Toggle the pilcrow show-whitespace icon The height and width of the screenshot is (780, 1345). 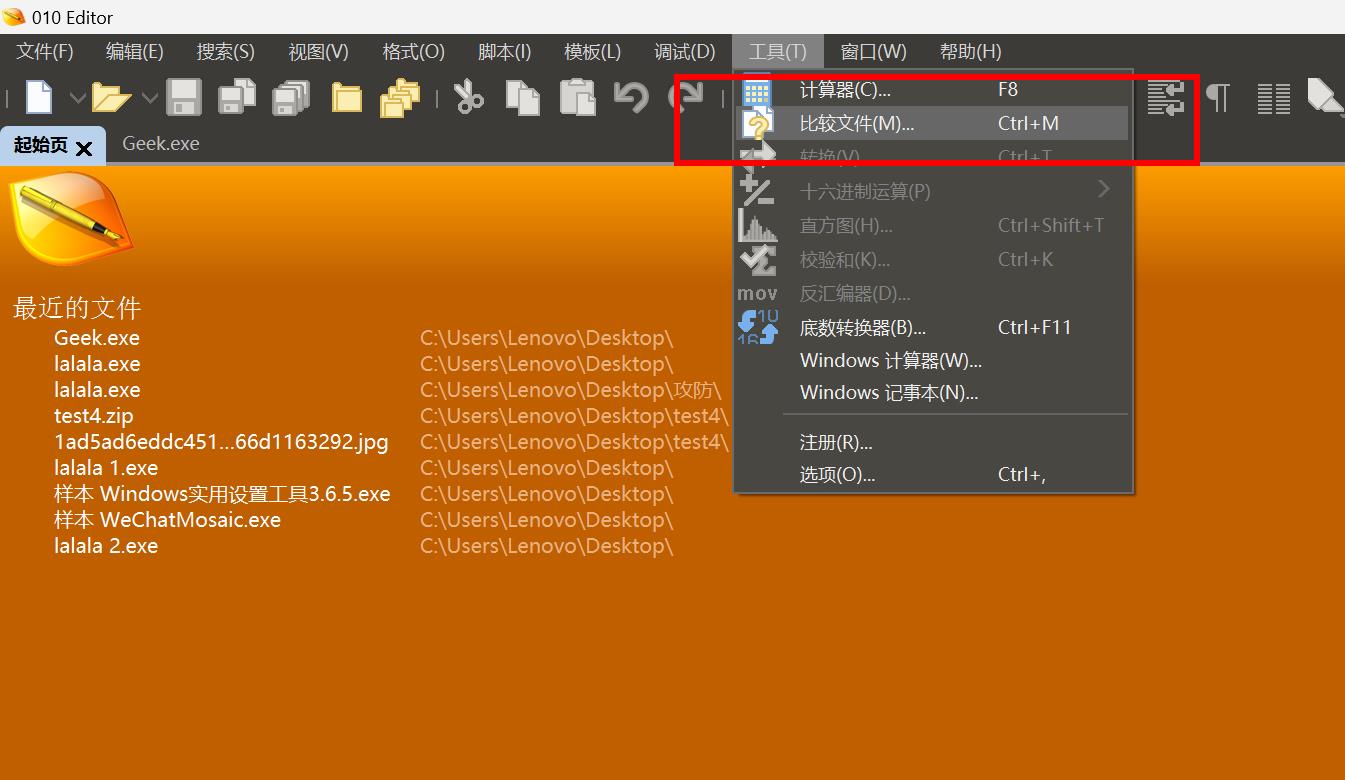coord(1218,97)
